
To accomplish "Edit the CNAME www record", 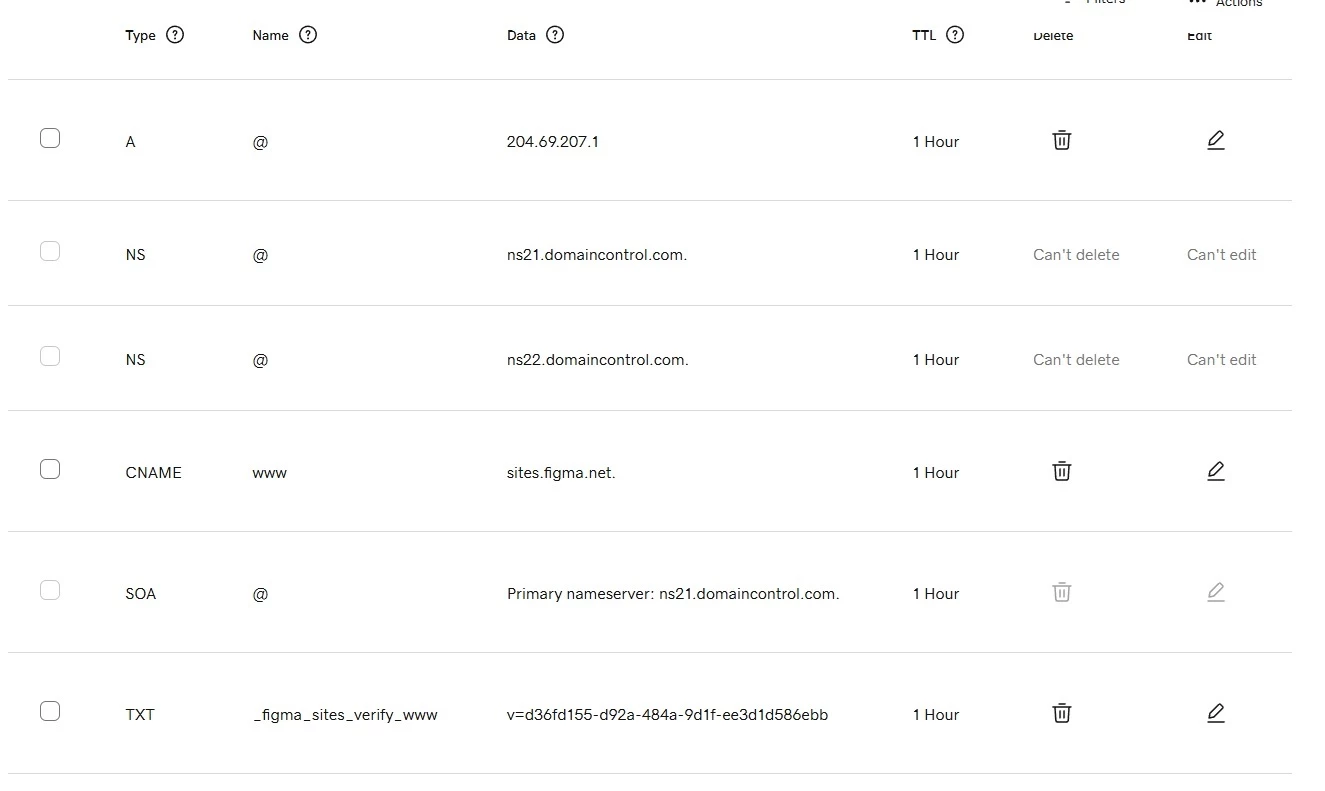I will click(1216, 471).
